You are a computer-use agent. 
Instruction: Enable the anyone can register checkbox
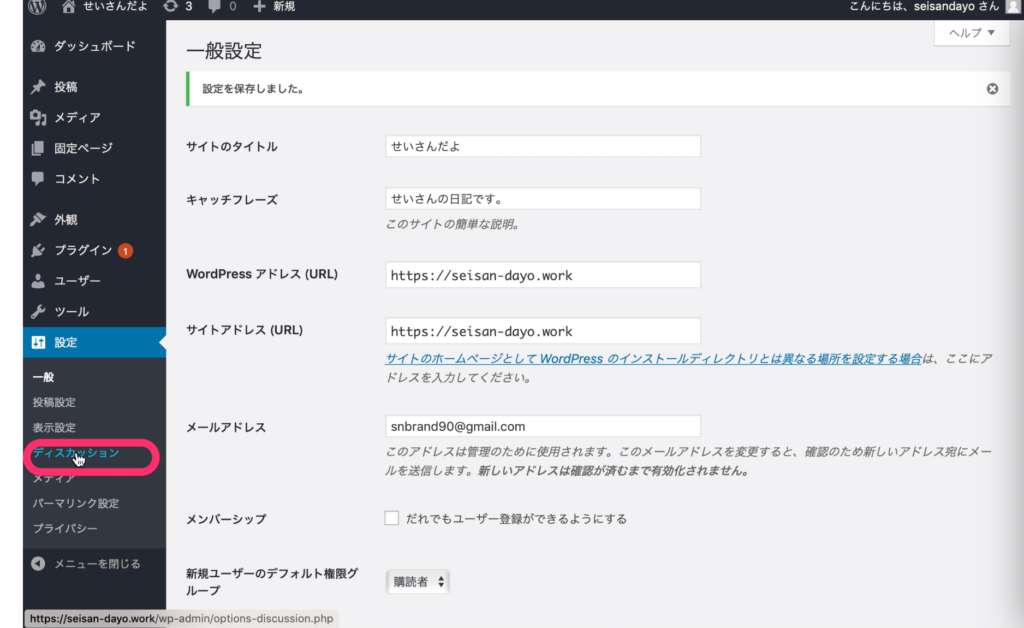click(392, 518)
